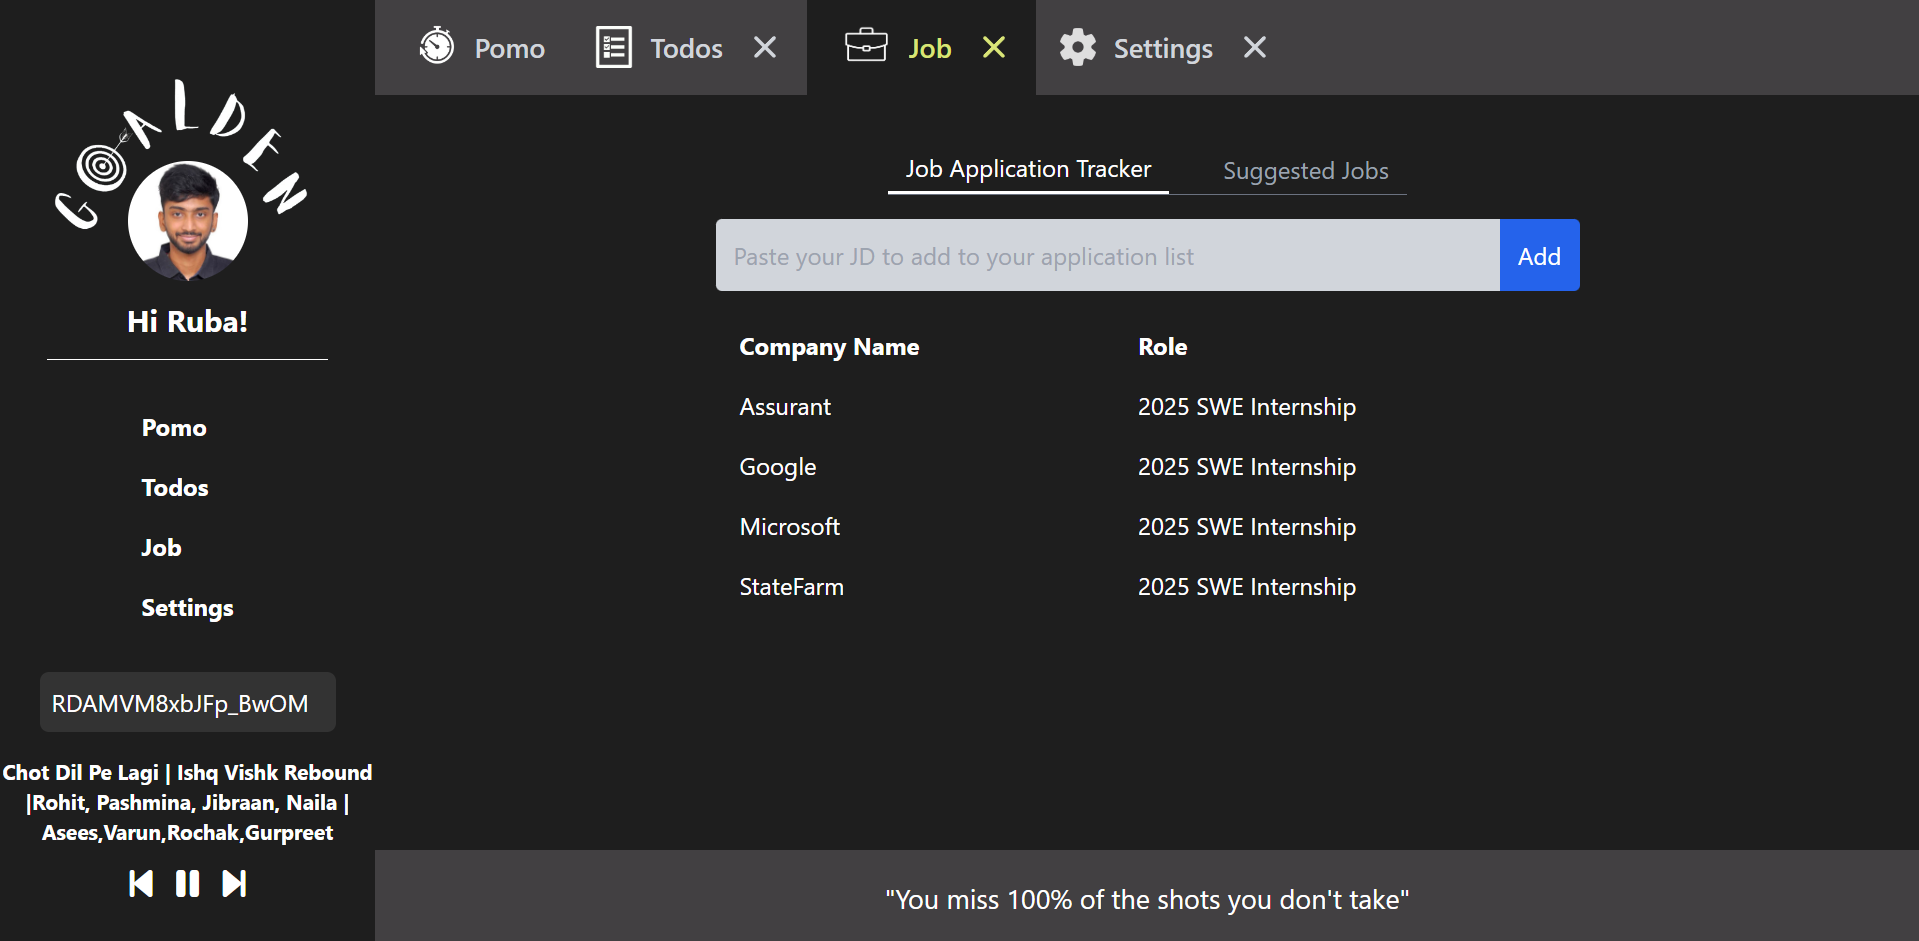Click the motivational quote in footer
The width and height of the screenshot is (1919, 941).
coord(1147,900)
